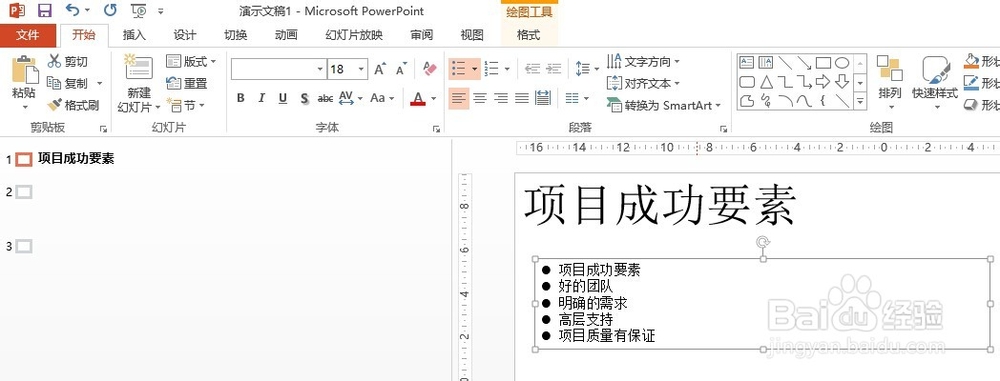
Task: Toggle center text alignment
Action: [480, 98]
